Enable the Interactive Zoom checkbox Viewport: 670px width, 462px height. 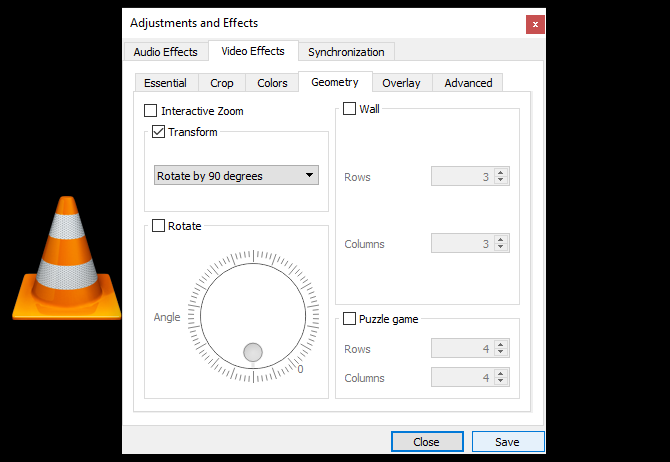(x=150, y=111)
